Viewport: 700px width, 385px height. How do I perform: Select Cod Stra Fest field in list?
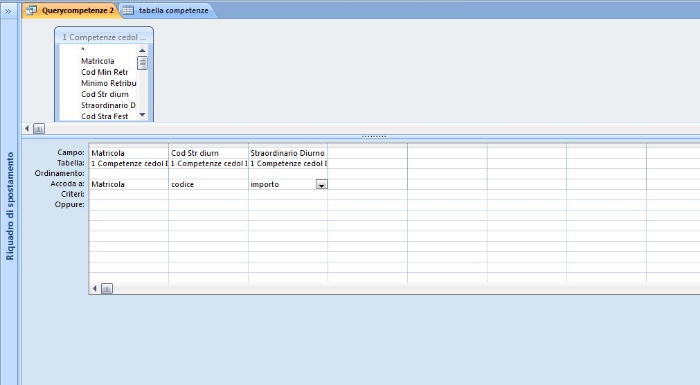tap(104, 116)
